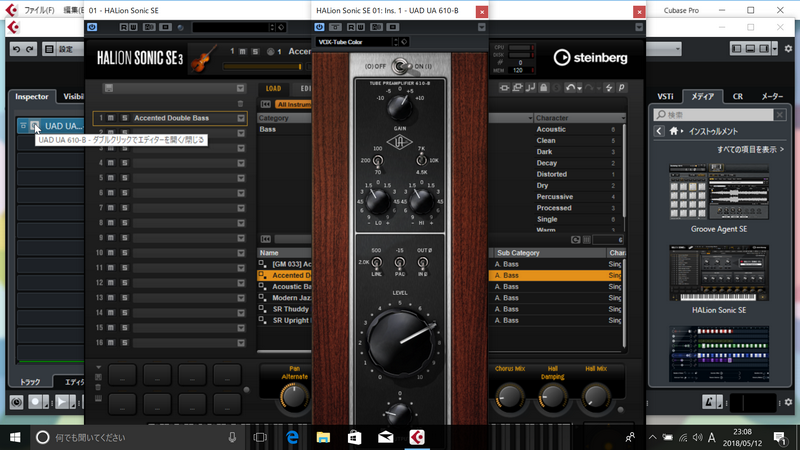Open UAD 610-B window functions dropdown arrow
This screenshot has width=800, height=450.
pyautogui.click(x=482, y=27)
